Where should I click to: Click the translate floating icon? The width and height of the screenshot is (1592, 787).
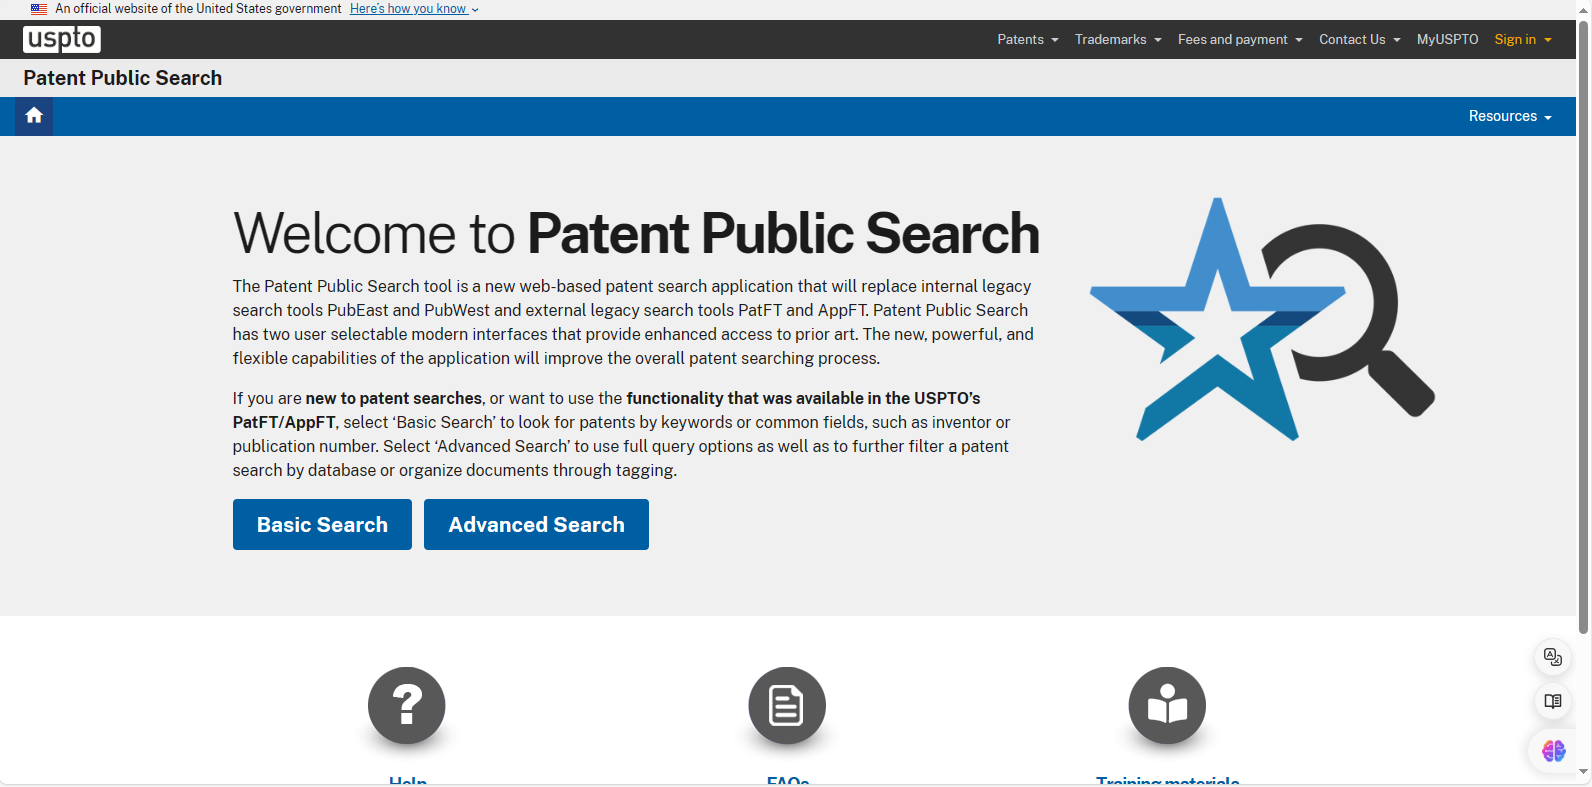click(1552, 657)
